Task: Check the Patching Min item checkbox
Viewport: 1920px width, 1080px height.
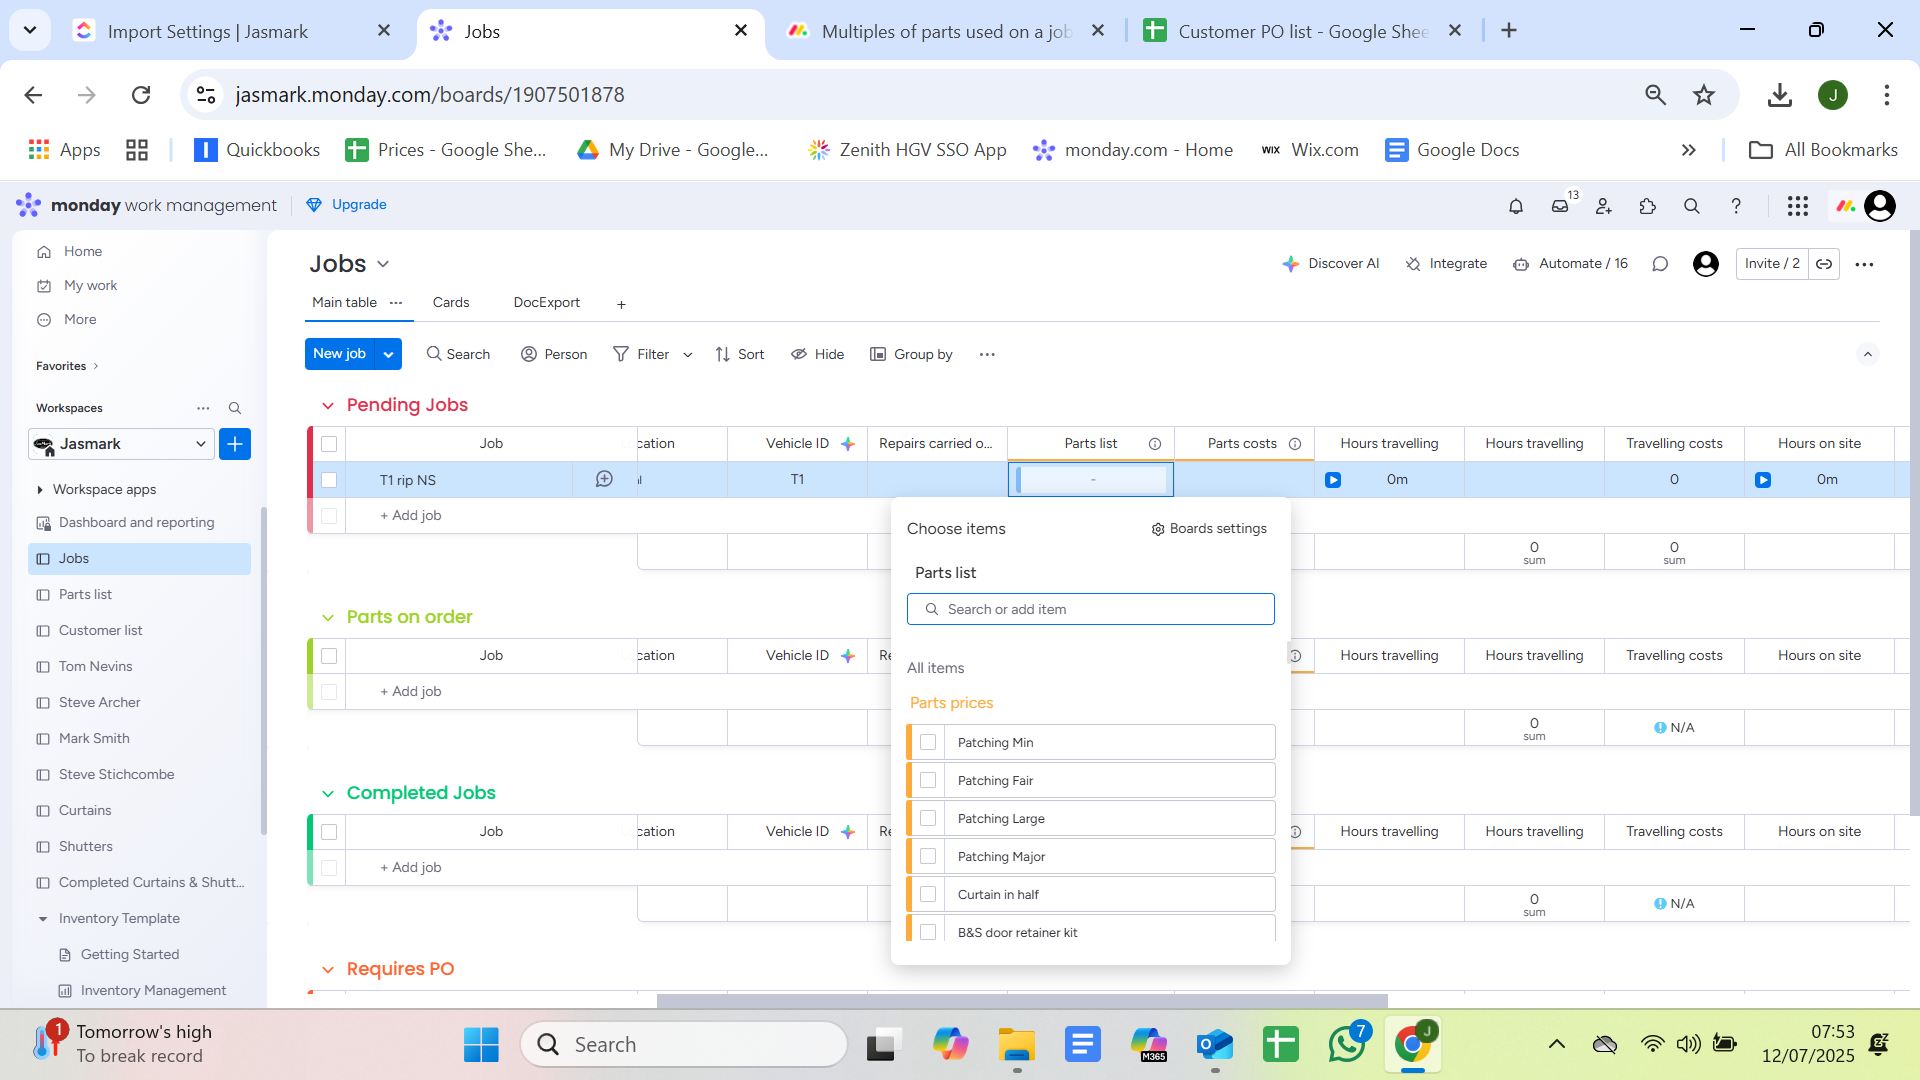Action: click(x=928, y=742)
